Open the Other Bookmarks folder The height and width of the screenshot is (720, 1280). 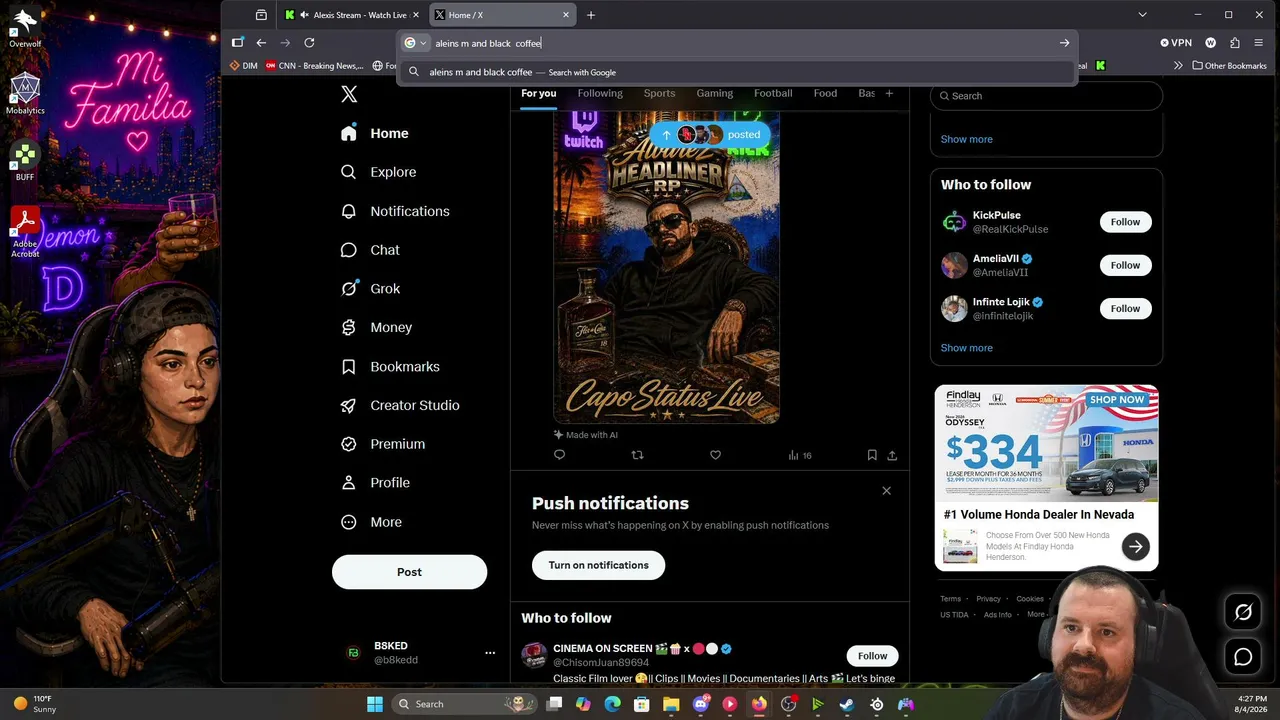click(x=1229, y=66)
